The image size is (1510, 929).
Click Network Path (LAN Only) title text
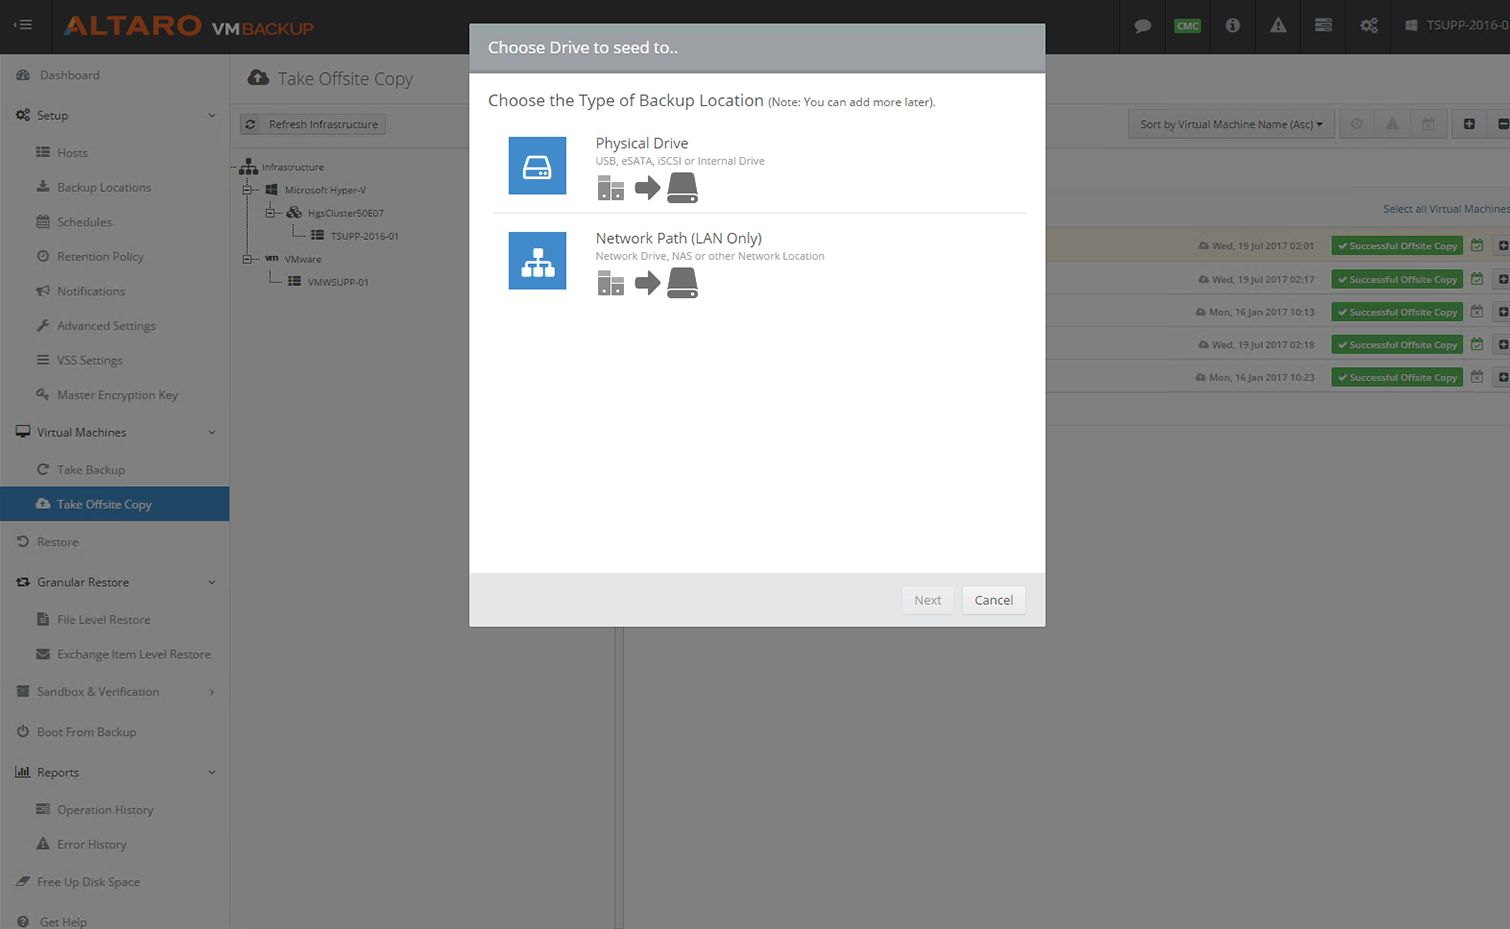tap(679, 238)
